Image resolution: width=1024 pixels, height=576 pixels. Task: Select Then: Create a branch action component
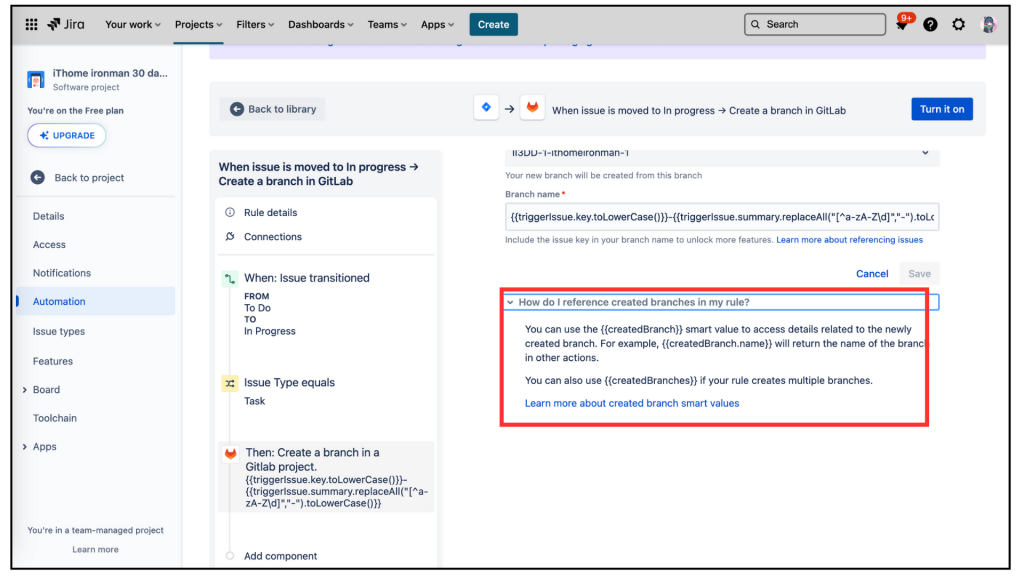pyautogui.click(x=326, y=477)
